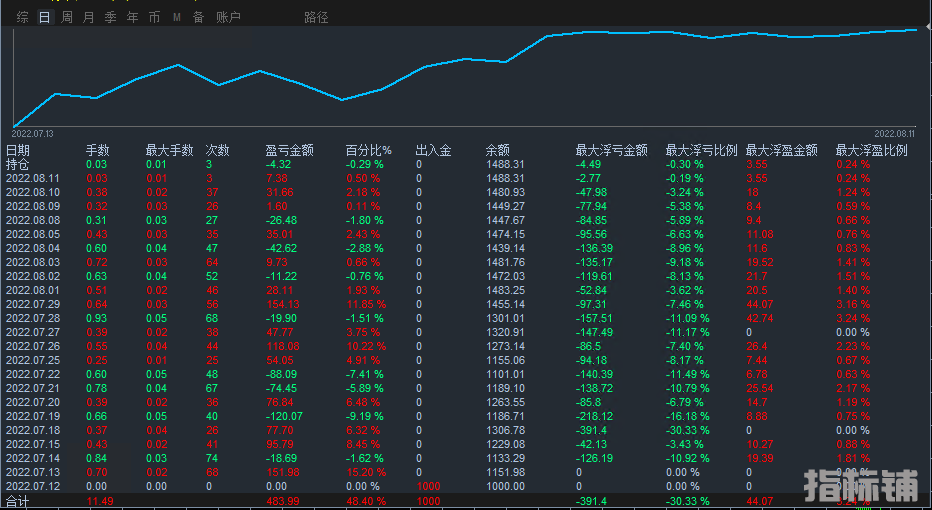Click max floating loss -391.4 in 2022.07.18 row
Screen dimensions: 932x510
click(x=591, y=430)
